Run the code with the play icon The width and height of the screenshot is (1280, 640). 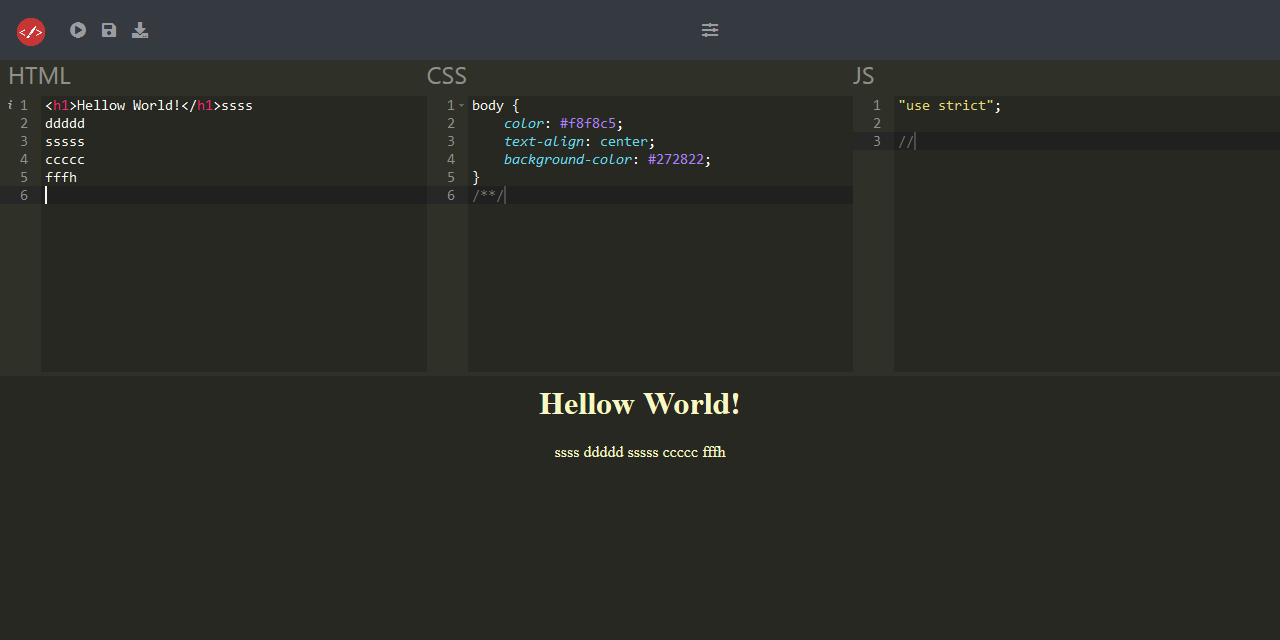pyautogui.click(x=78, y=30)
